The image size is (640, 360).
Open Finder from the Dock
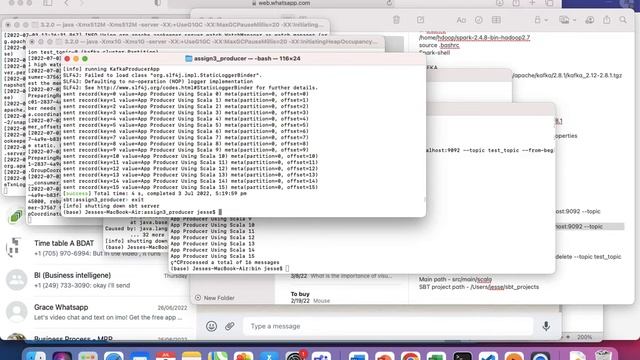36,357
